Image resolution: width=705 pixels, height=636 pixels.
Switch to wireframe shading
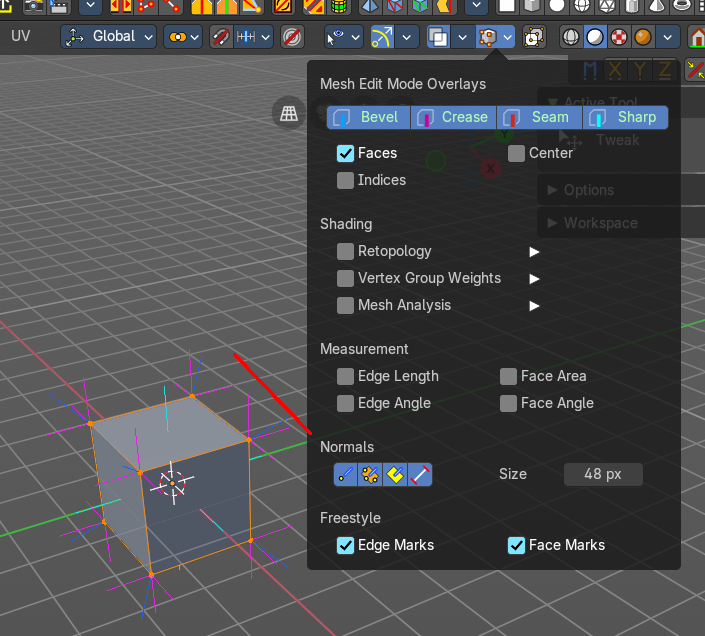(x=571, y=37)
